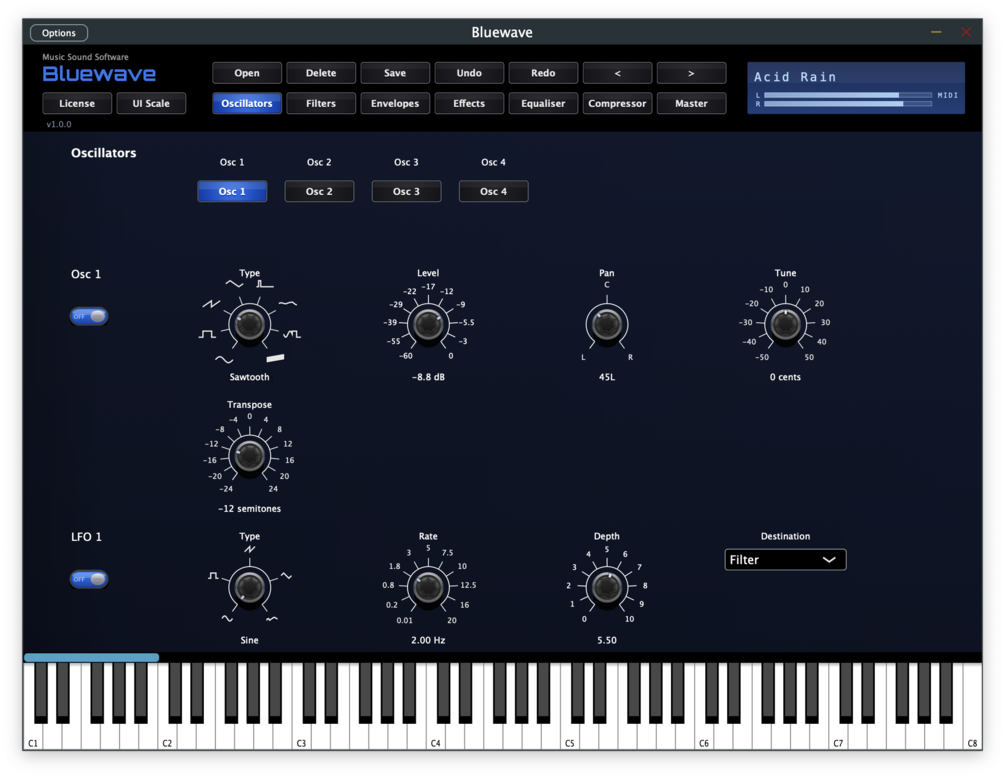This screenshot has width=1005, height=777.
Task: Click the Undo button
Action: click(x=469, y=73)
